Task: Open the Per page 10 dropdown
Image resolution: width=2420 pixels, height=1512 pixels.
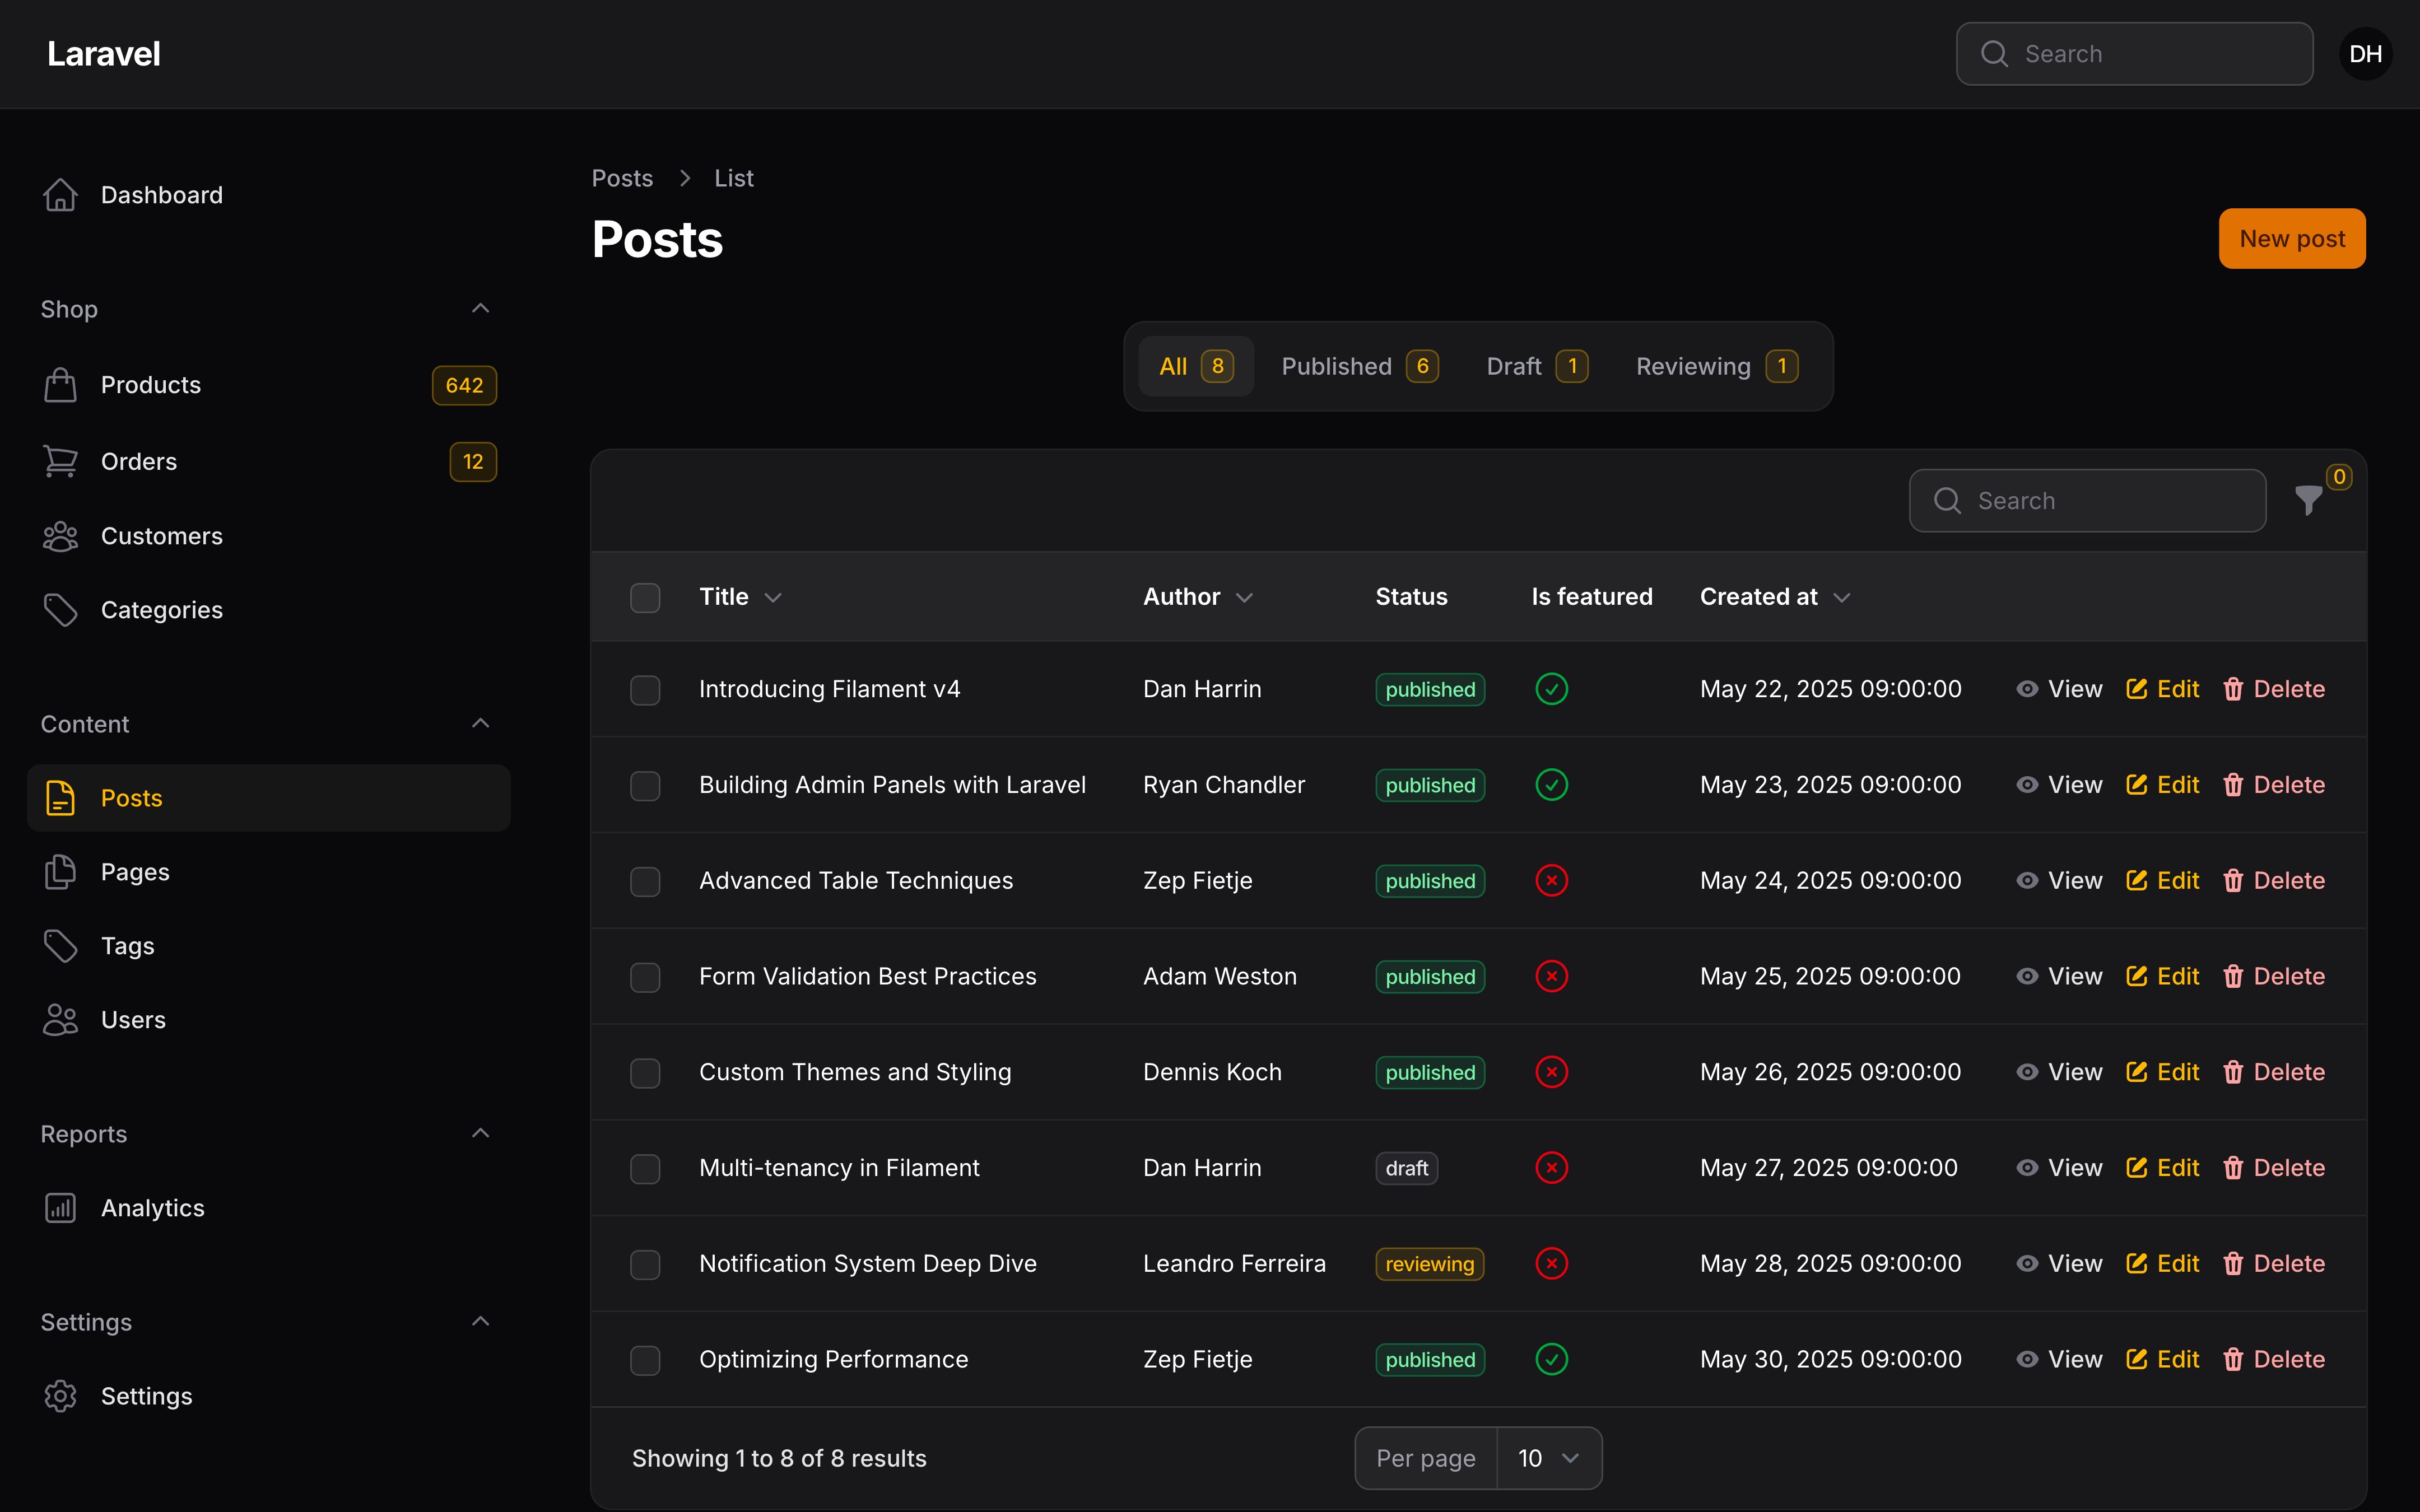Action: pyautogui.click(x=1548, y=1458)
